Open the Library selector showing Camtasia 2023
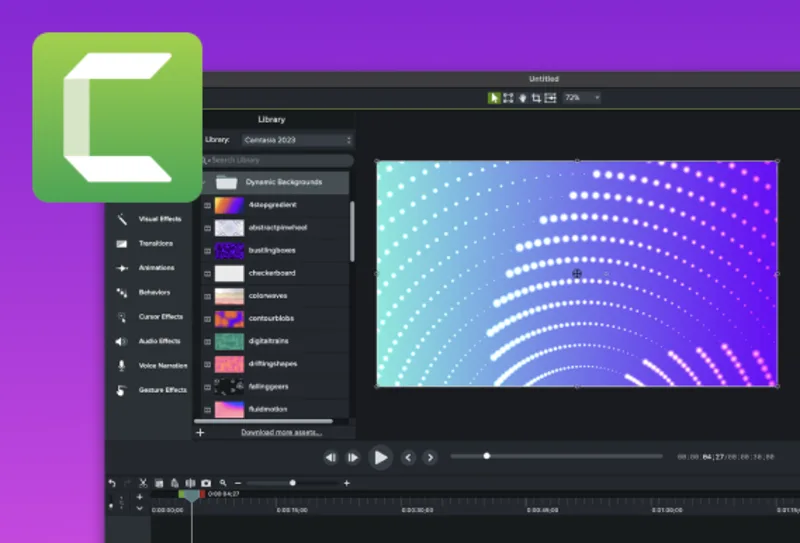The width and height of the screenshot is (800, 543). pyautogui.click(x=297, y=140)
